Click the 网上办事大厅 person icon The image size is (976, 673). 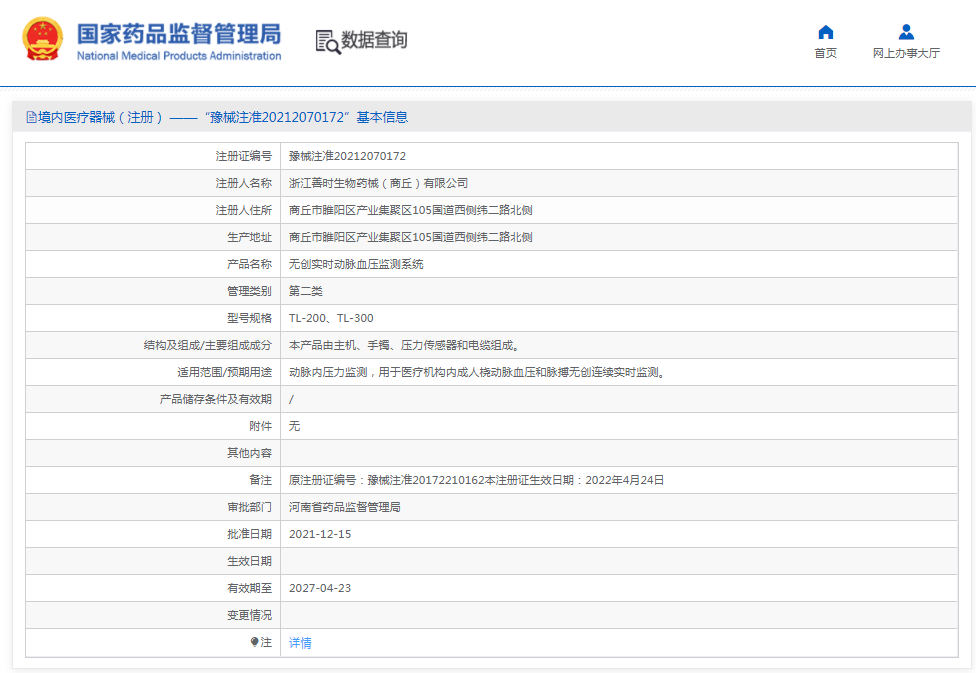tap(906, 32)
